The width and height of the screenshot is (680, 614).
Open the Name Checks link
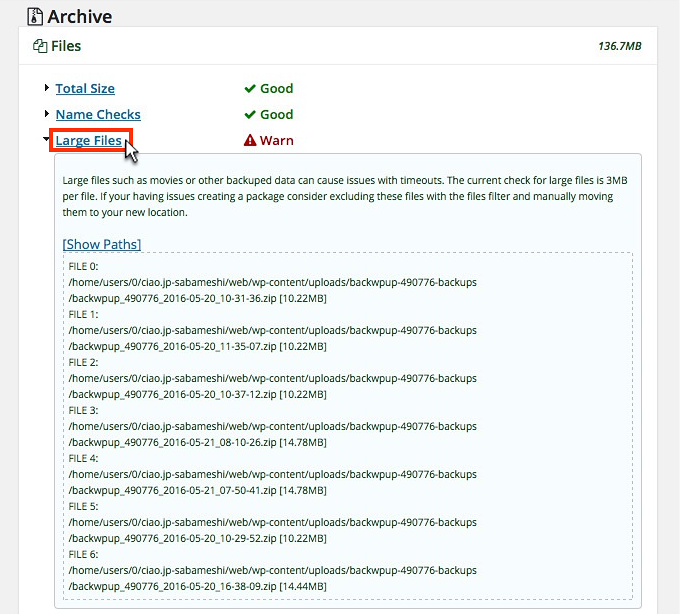click(98, 114)
